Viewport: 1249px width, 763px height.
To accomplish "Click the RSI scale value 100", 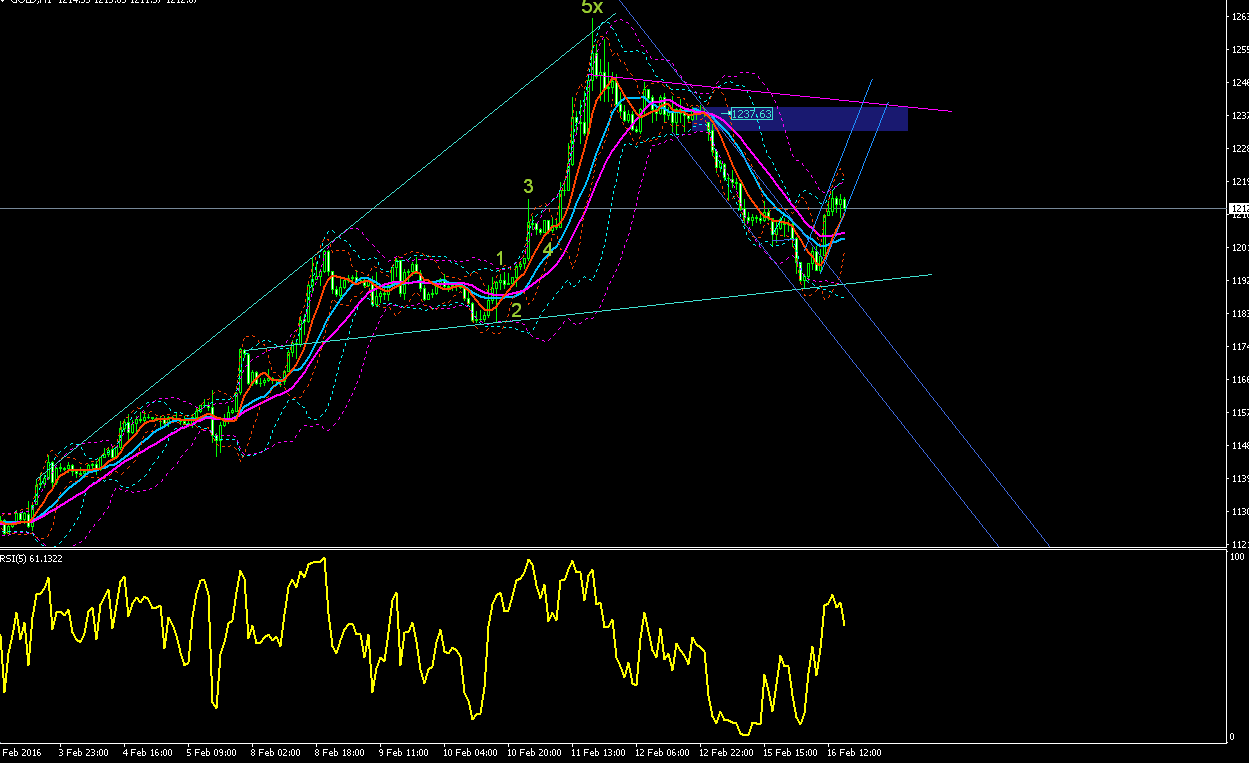I will (x=1238, y=555).
